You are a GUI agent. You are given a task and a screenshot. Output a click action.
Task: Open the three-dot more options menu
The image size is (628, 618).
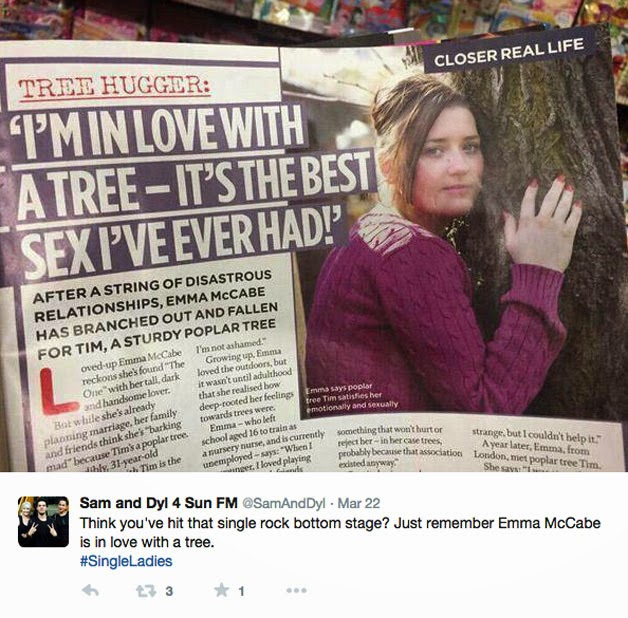click(296, 590)
